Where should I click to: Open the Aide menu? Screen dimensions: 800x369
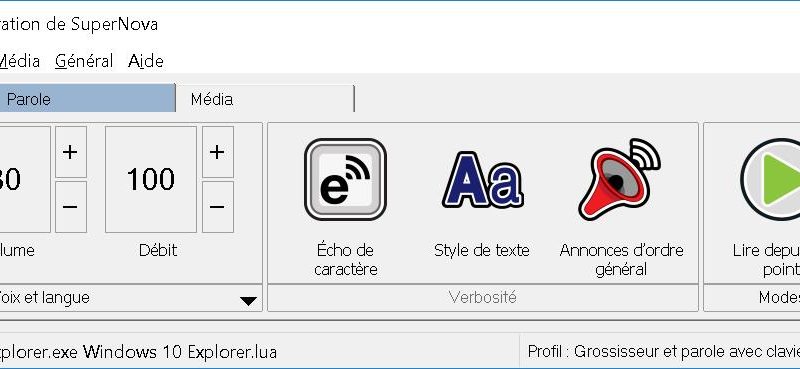146,61
